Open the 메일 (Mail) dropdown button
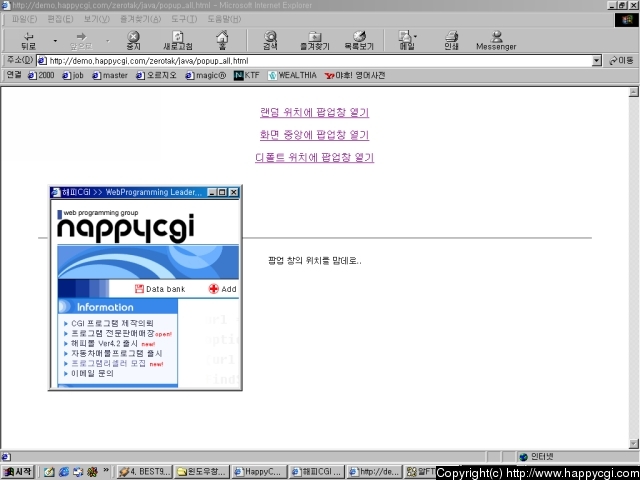Image resolution: width=640 pixels, height=480 pixels. 407,40
